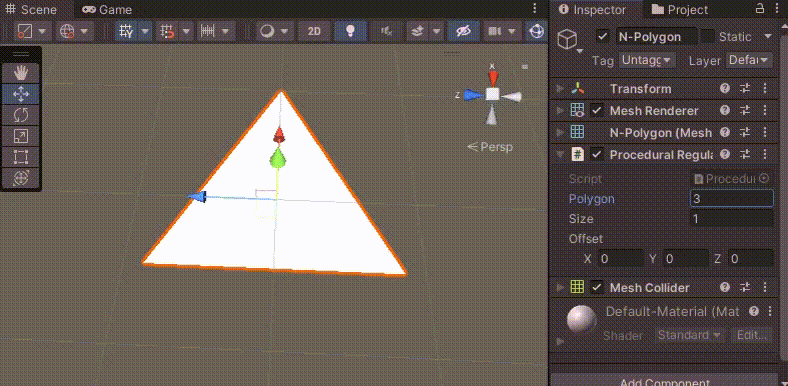This screenshot has height=386, width=788.
Task: Toggle the grid visibility icon
Action: 126,32
